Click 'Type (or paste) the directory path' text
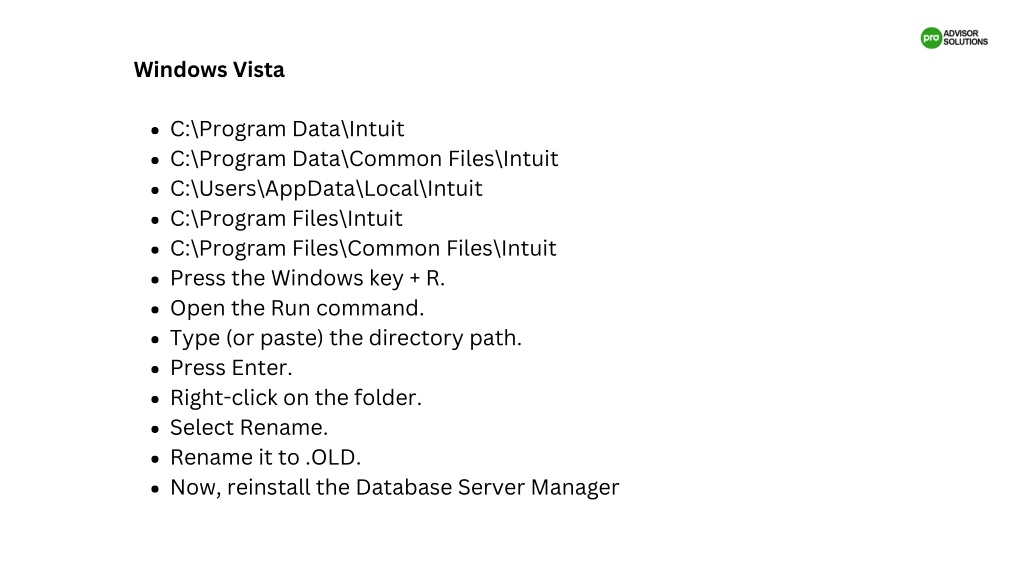The image size is (1024, 576). (346, 338)
